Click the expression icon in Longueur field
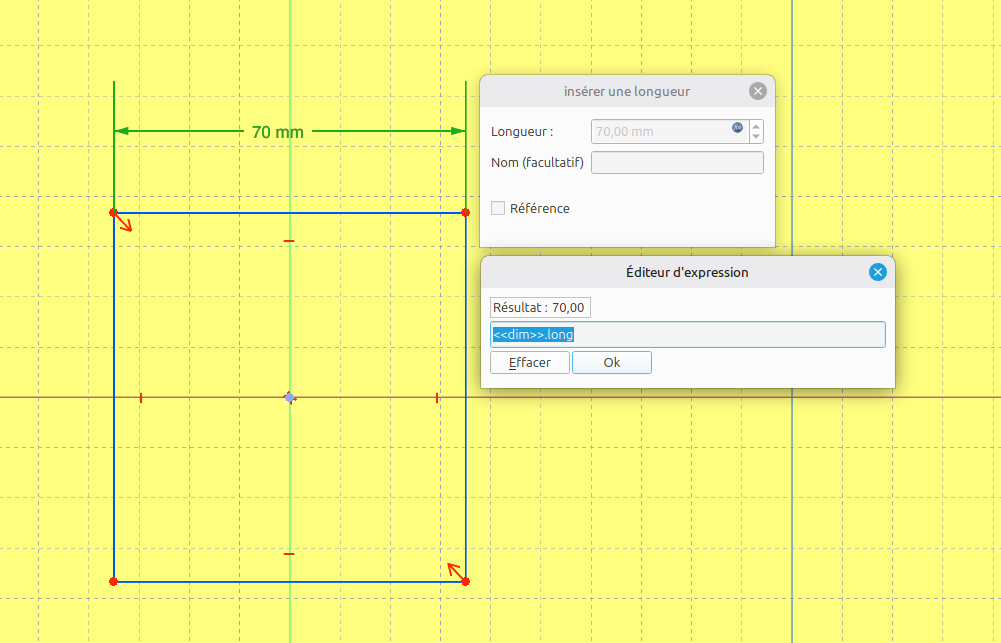The width and height of the screenshot is (1001, 643). click(738, 127)
